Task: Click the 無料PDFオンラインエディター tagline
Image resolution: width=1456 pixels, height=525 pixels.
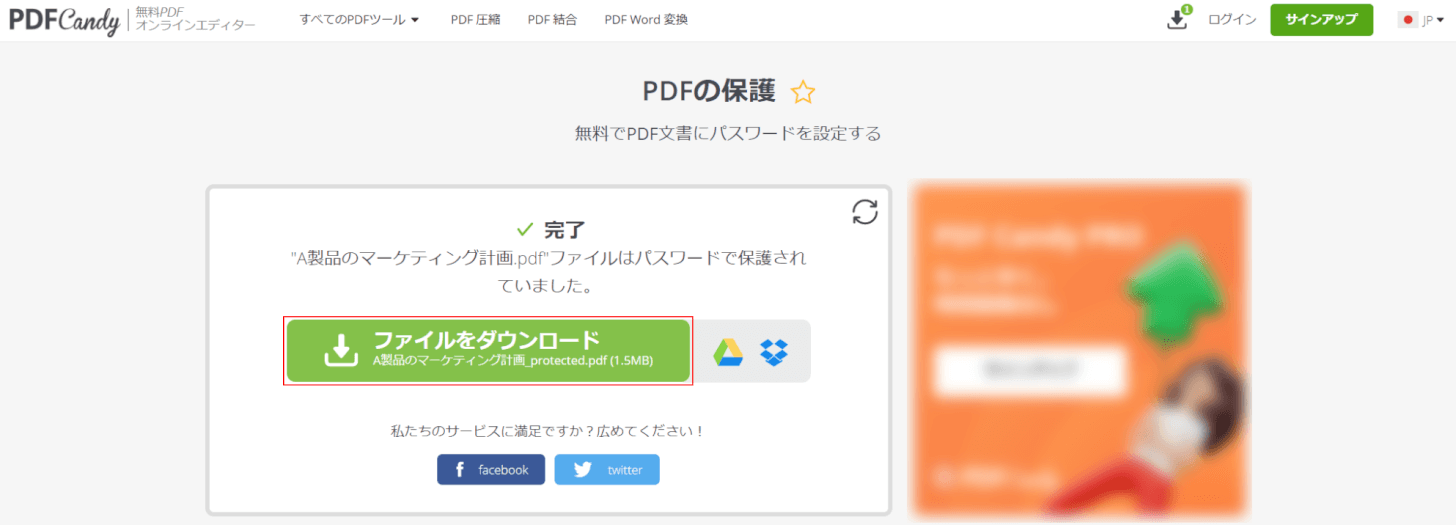Action: click(x=195, y=18)
